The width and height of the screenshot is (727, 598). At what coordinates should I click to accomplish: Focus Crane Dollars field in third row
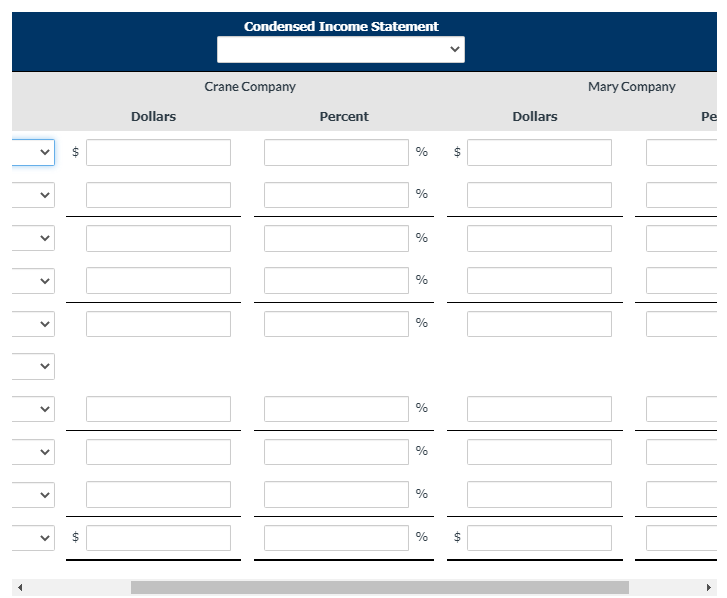(x=158, y=238)
